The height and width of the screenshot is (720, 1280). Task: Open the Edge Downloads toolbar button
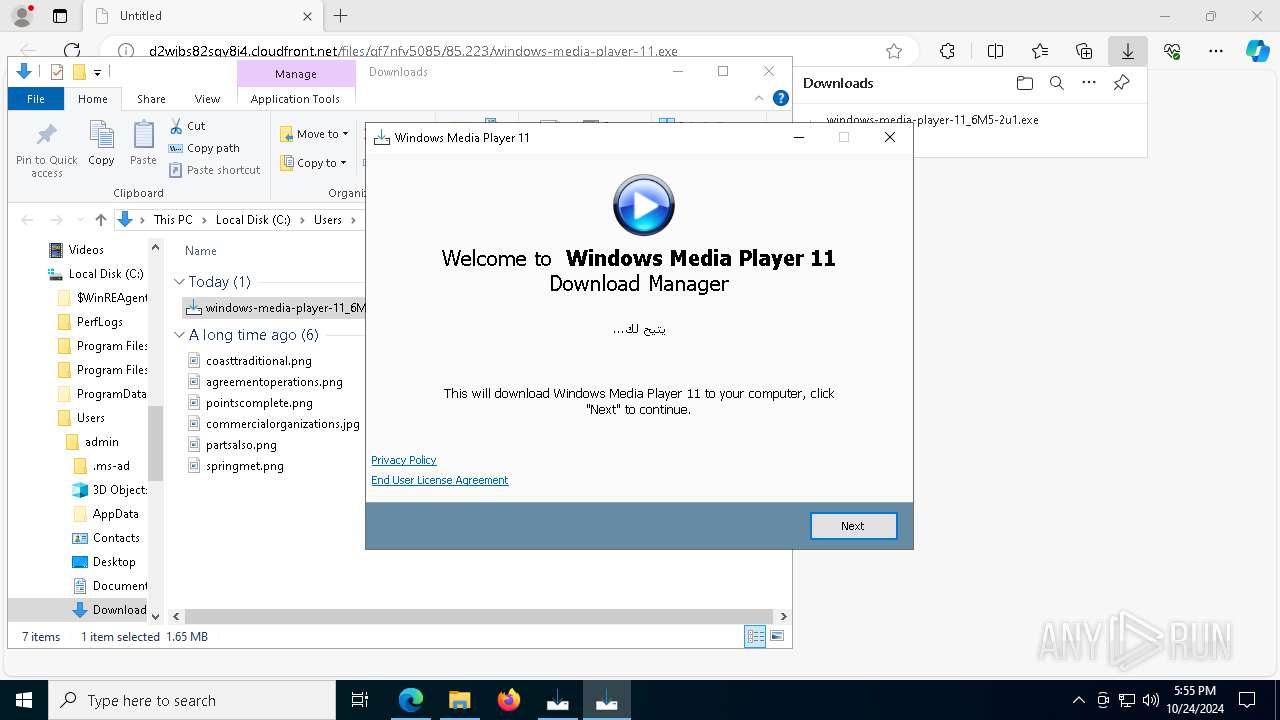(x=1127, y=51)
